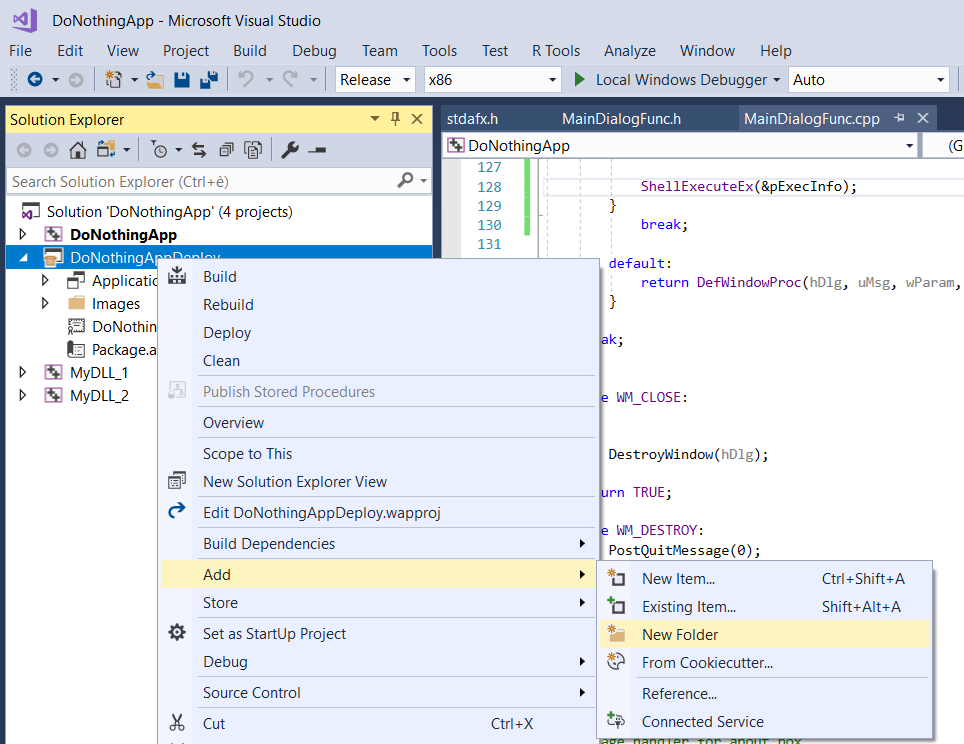Image resolution: width=964 pixels, height=744 pixels.
Task: Click the Show All Files icon
Action: [x=253, y=150]
